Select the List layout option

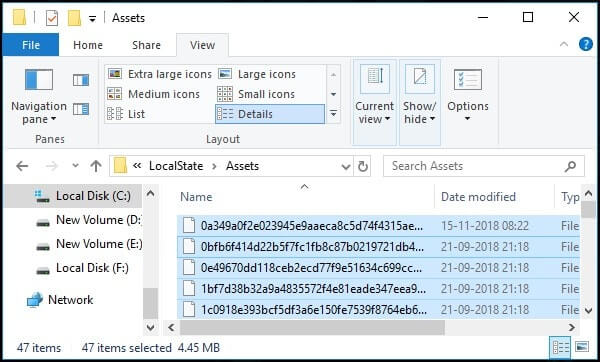pyautogui.click(x=126, y=114)
